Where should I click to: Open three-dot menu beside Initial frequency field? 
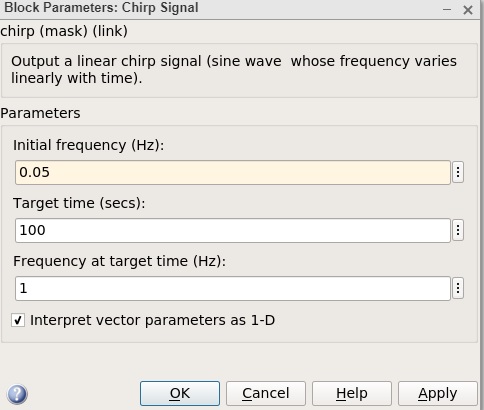(x=458, y=172)
